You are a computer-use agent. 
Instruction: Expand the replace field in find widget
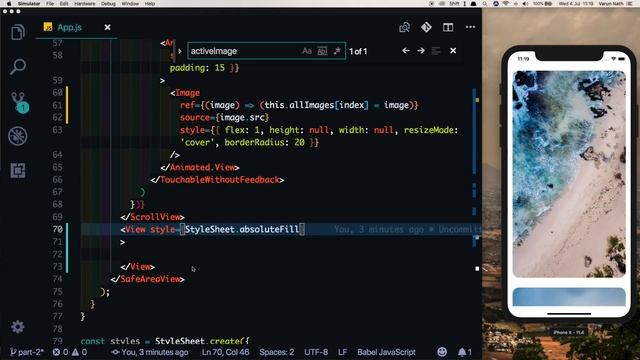coord(180,51)
